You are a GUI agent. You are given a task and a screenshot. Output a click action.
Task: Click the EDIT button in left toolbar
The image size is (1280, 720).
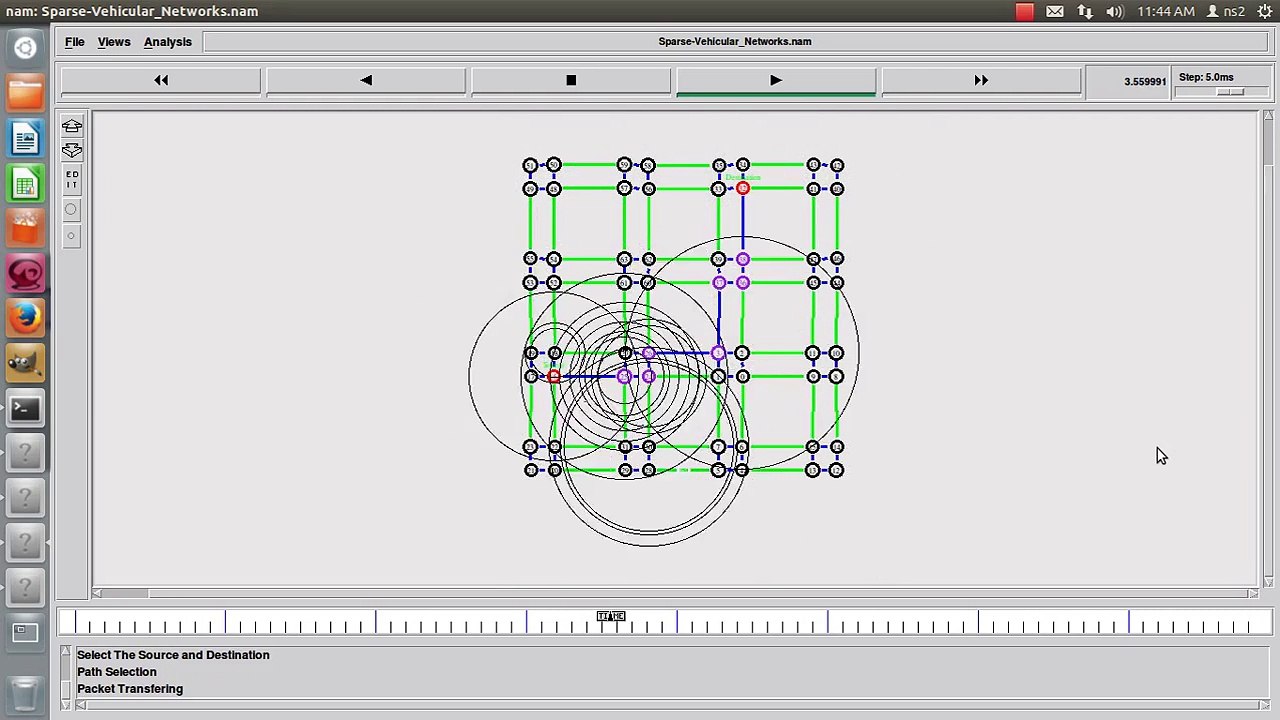(x=72, y=180)
